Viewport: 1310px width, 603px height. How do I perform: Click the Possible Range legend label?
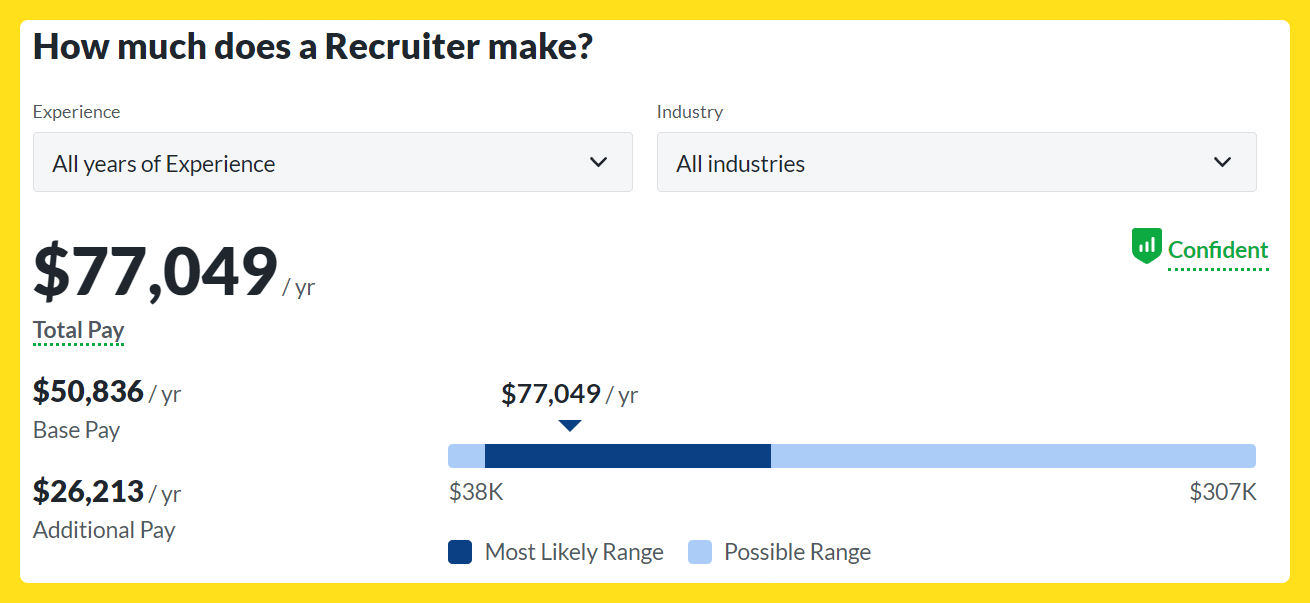pyautogui.click(x=797, y=552)
